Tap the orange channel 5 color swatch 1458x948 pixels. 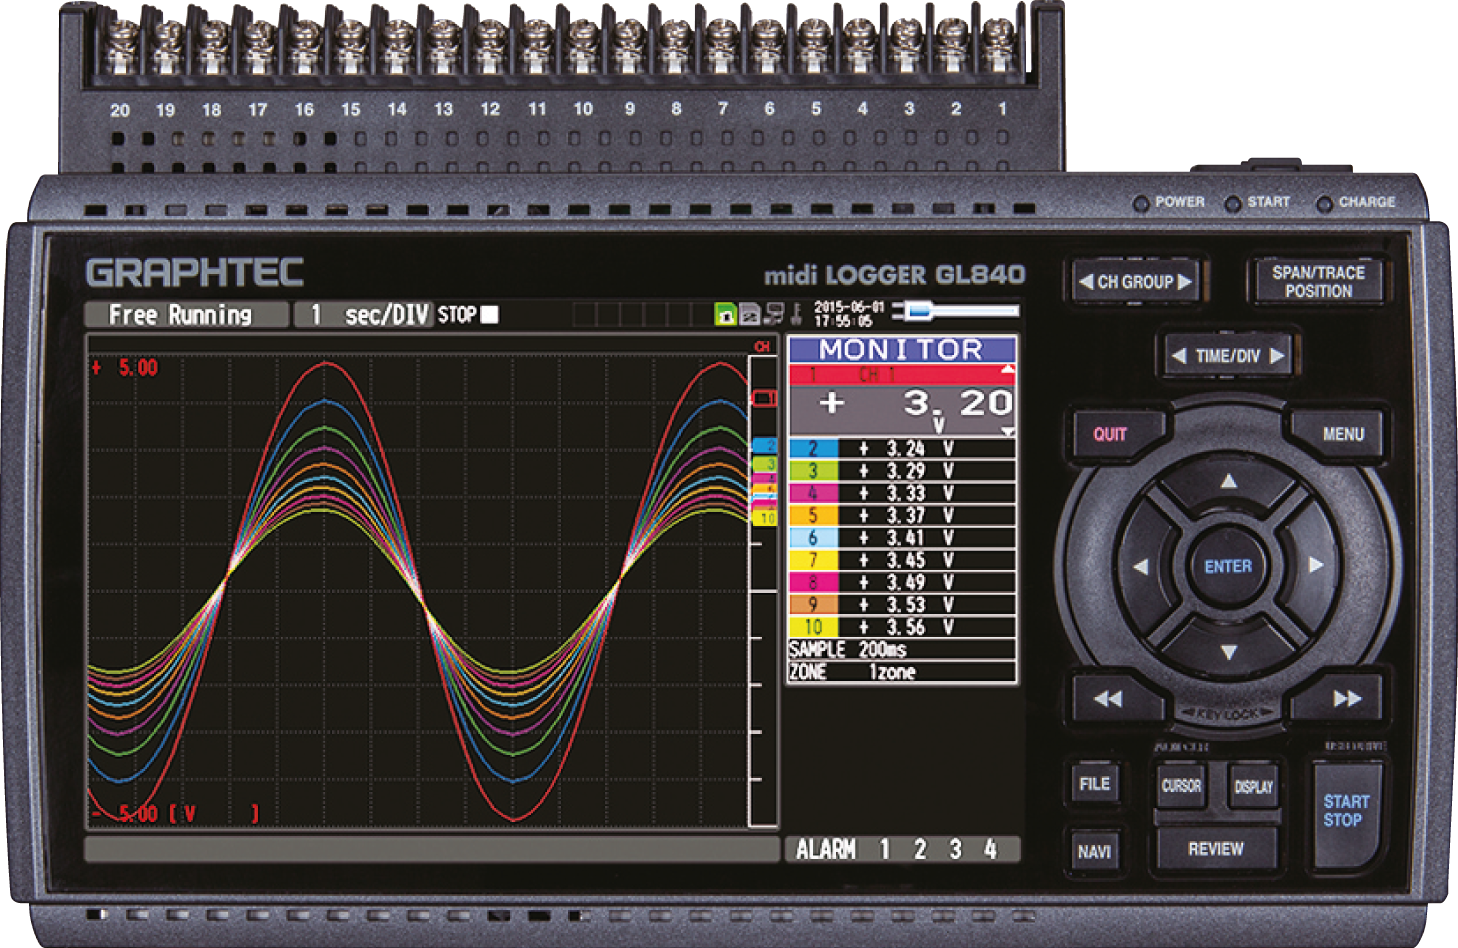point(813,516)
